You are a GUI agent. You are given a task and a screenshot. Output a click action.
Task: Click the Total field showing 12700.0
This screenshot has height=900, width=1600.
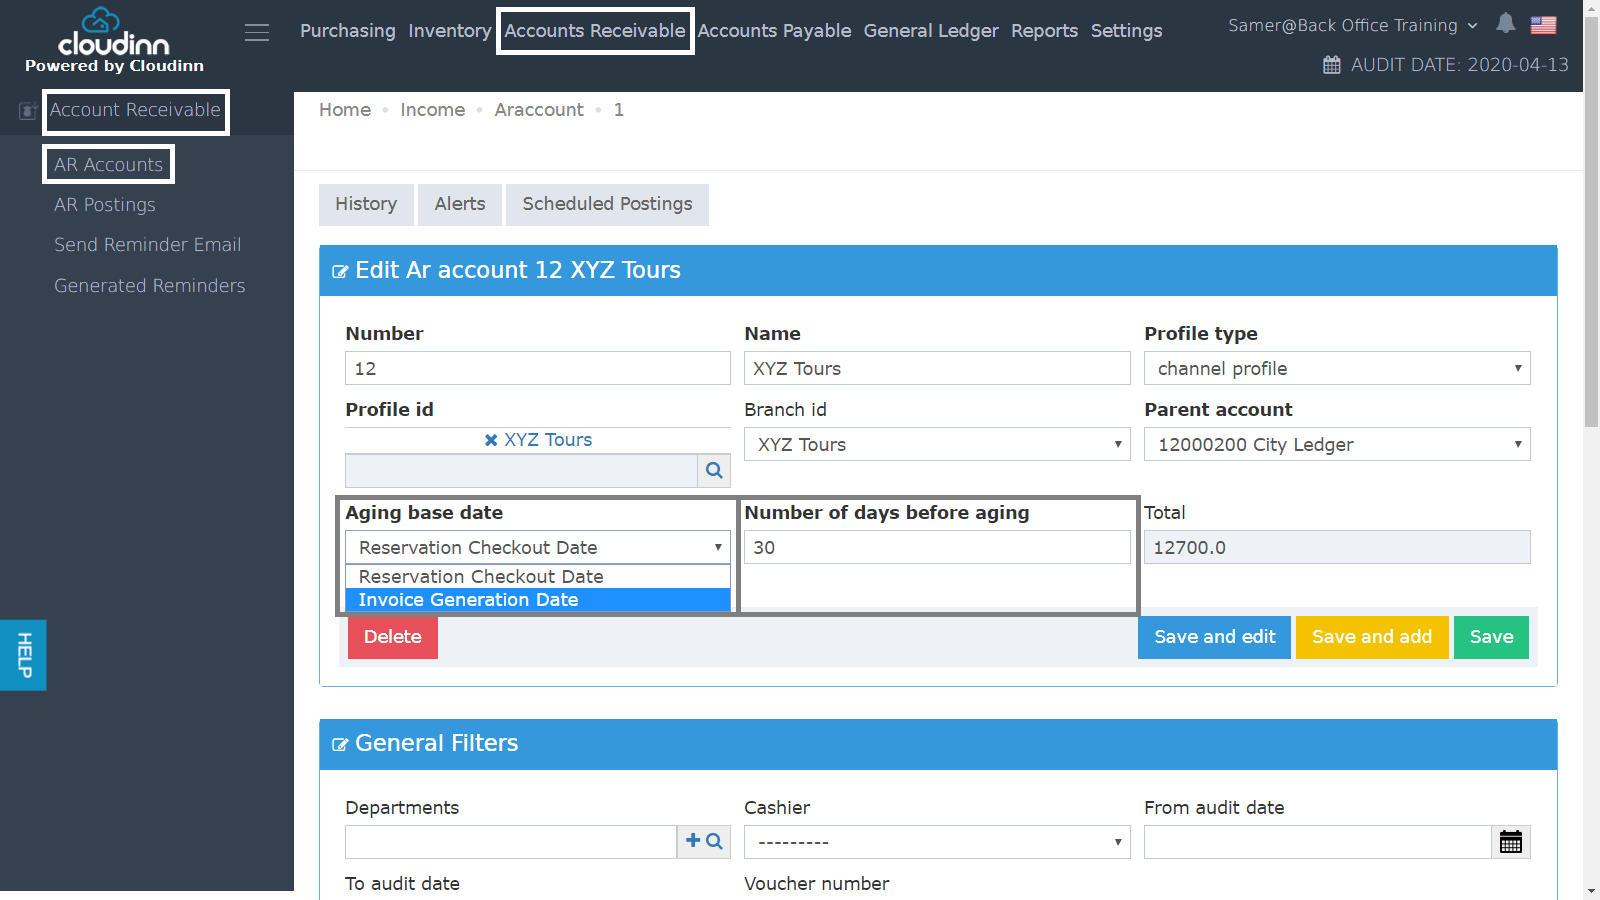pyautogui.click(x=1337, y=547)
